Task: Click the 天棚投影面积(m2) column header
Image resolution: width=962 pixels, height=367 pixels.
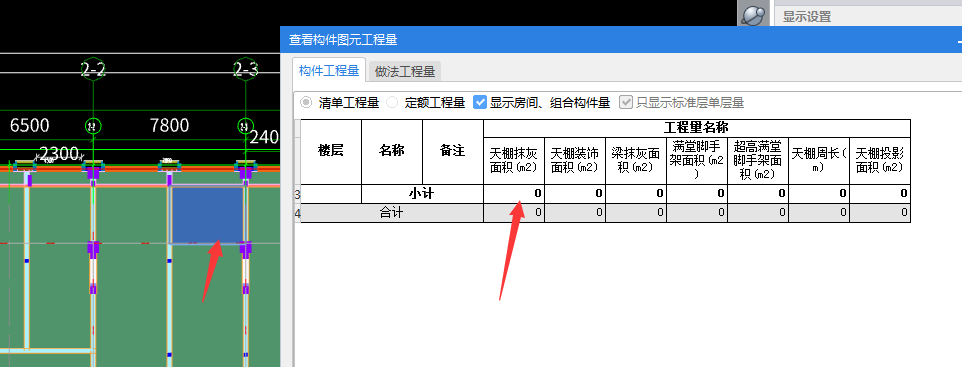Action: (x=880, y=160)
